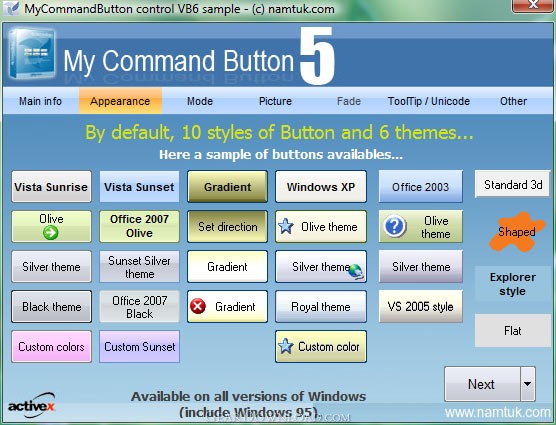This screenshot has height=425, width=556.
Task: Click 'Here a sample of buttons availables...' text
Action: click(x=281, y=155)
